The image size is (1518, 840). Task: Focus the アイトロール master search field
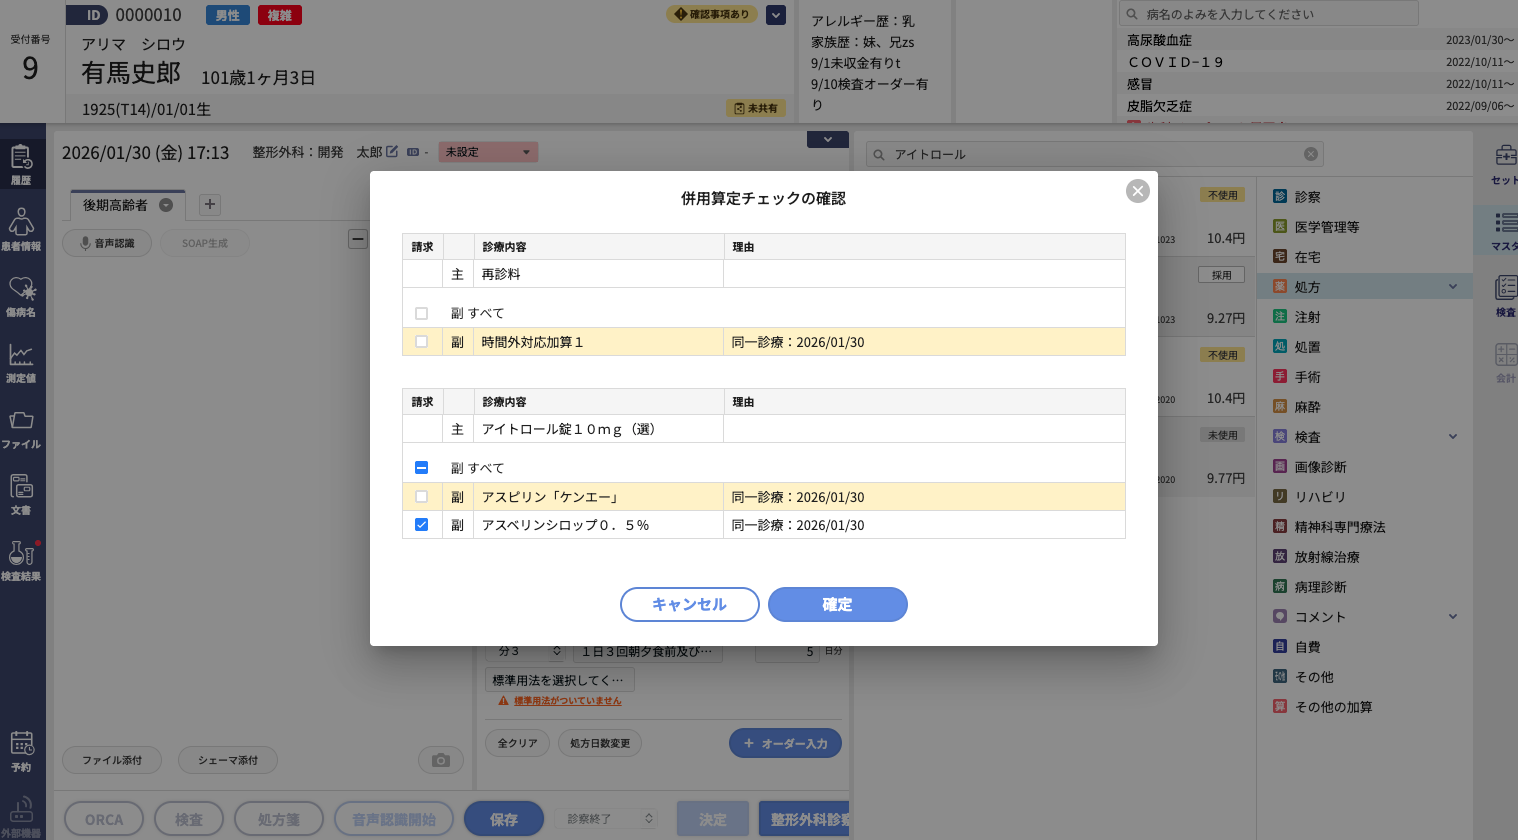tap(1095, 154)
